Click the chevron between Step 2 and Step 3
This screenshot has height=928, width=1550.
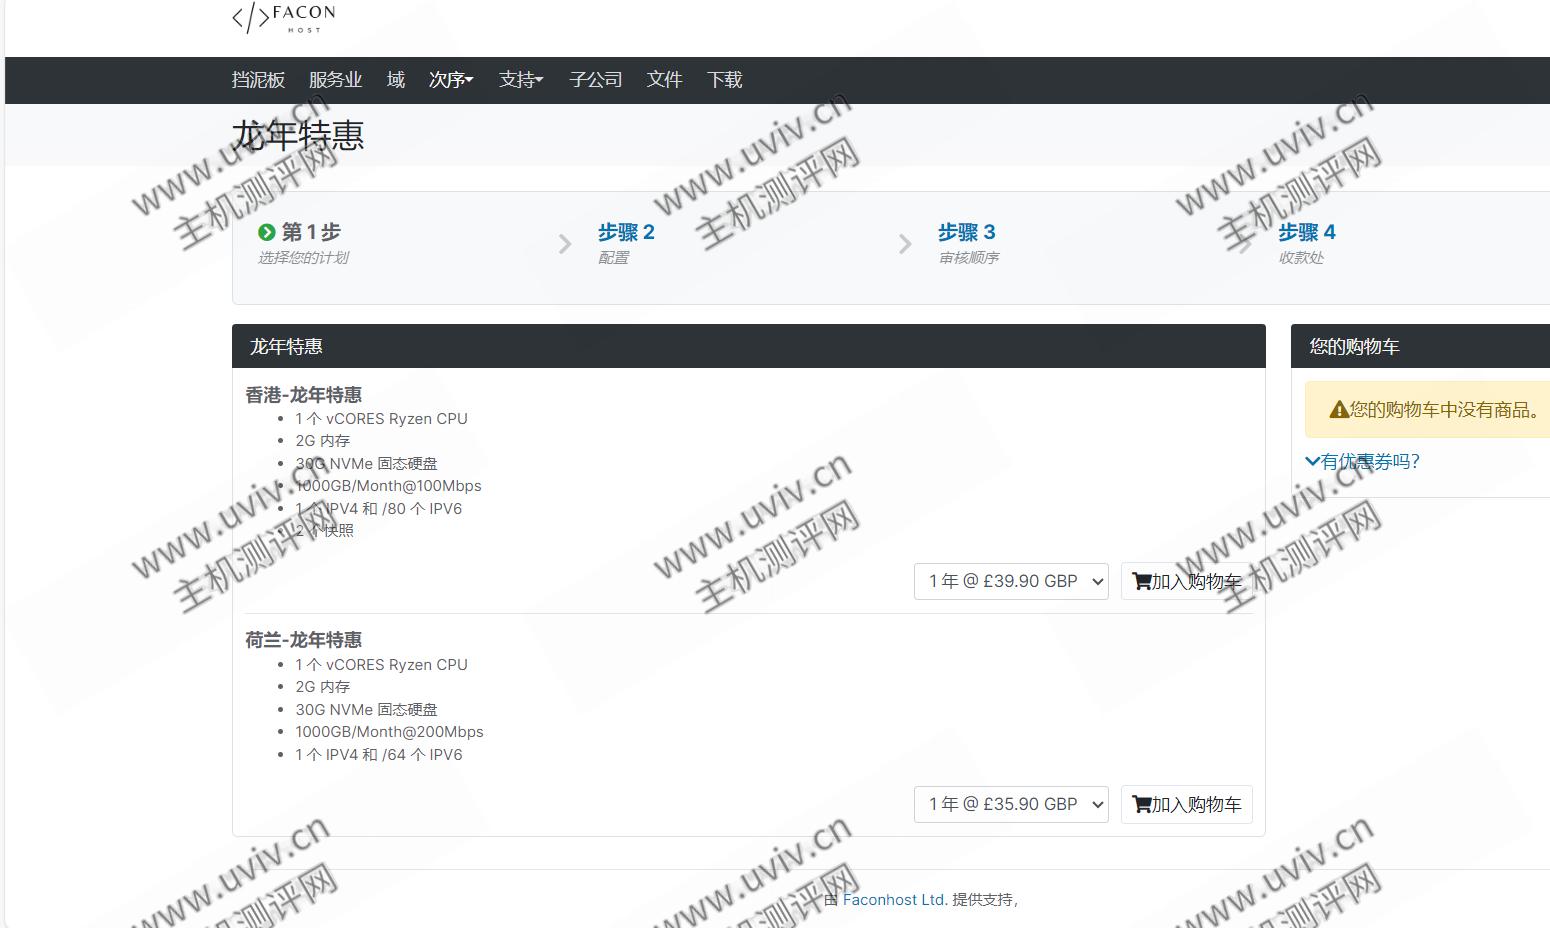point(905,244)
